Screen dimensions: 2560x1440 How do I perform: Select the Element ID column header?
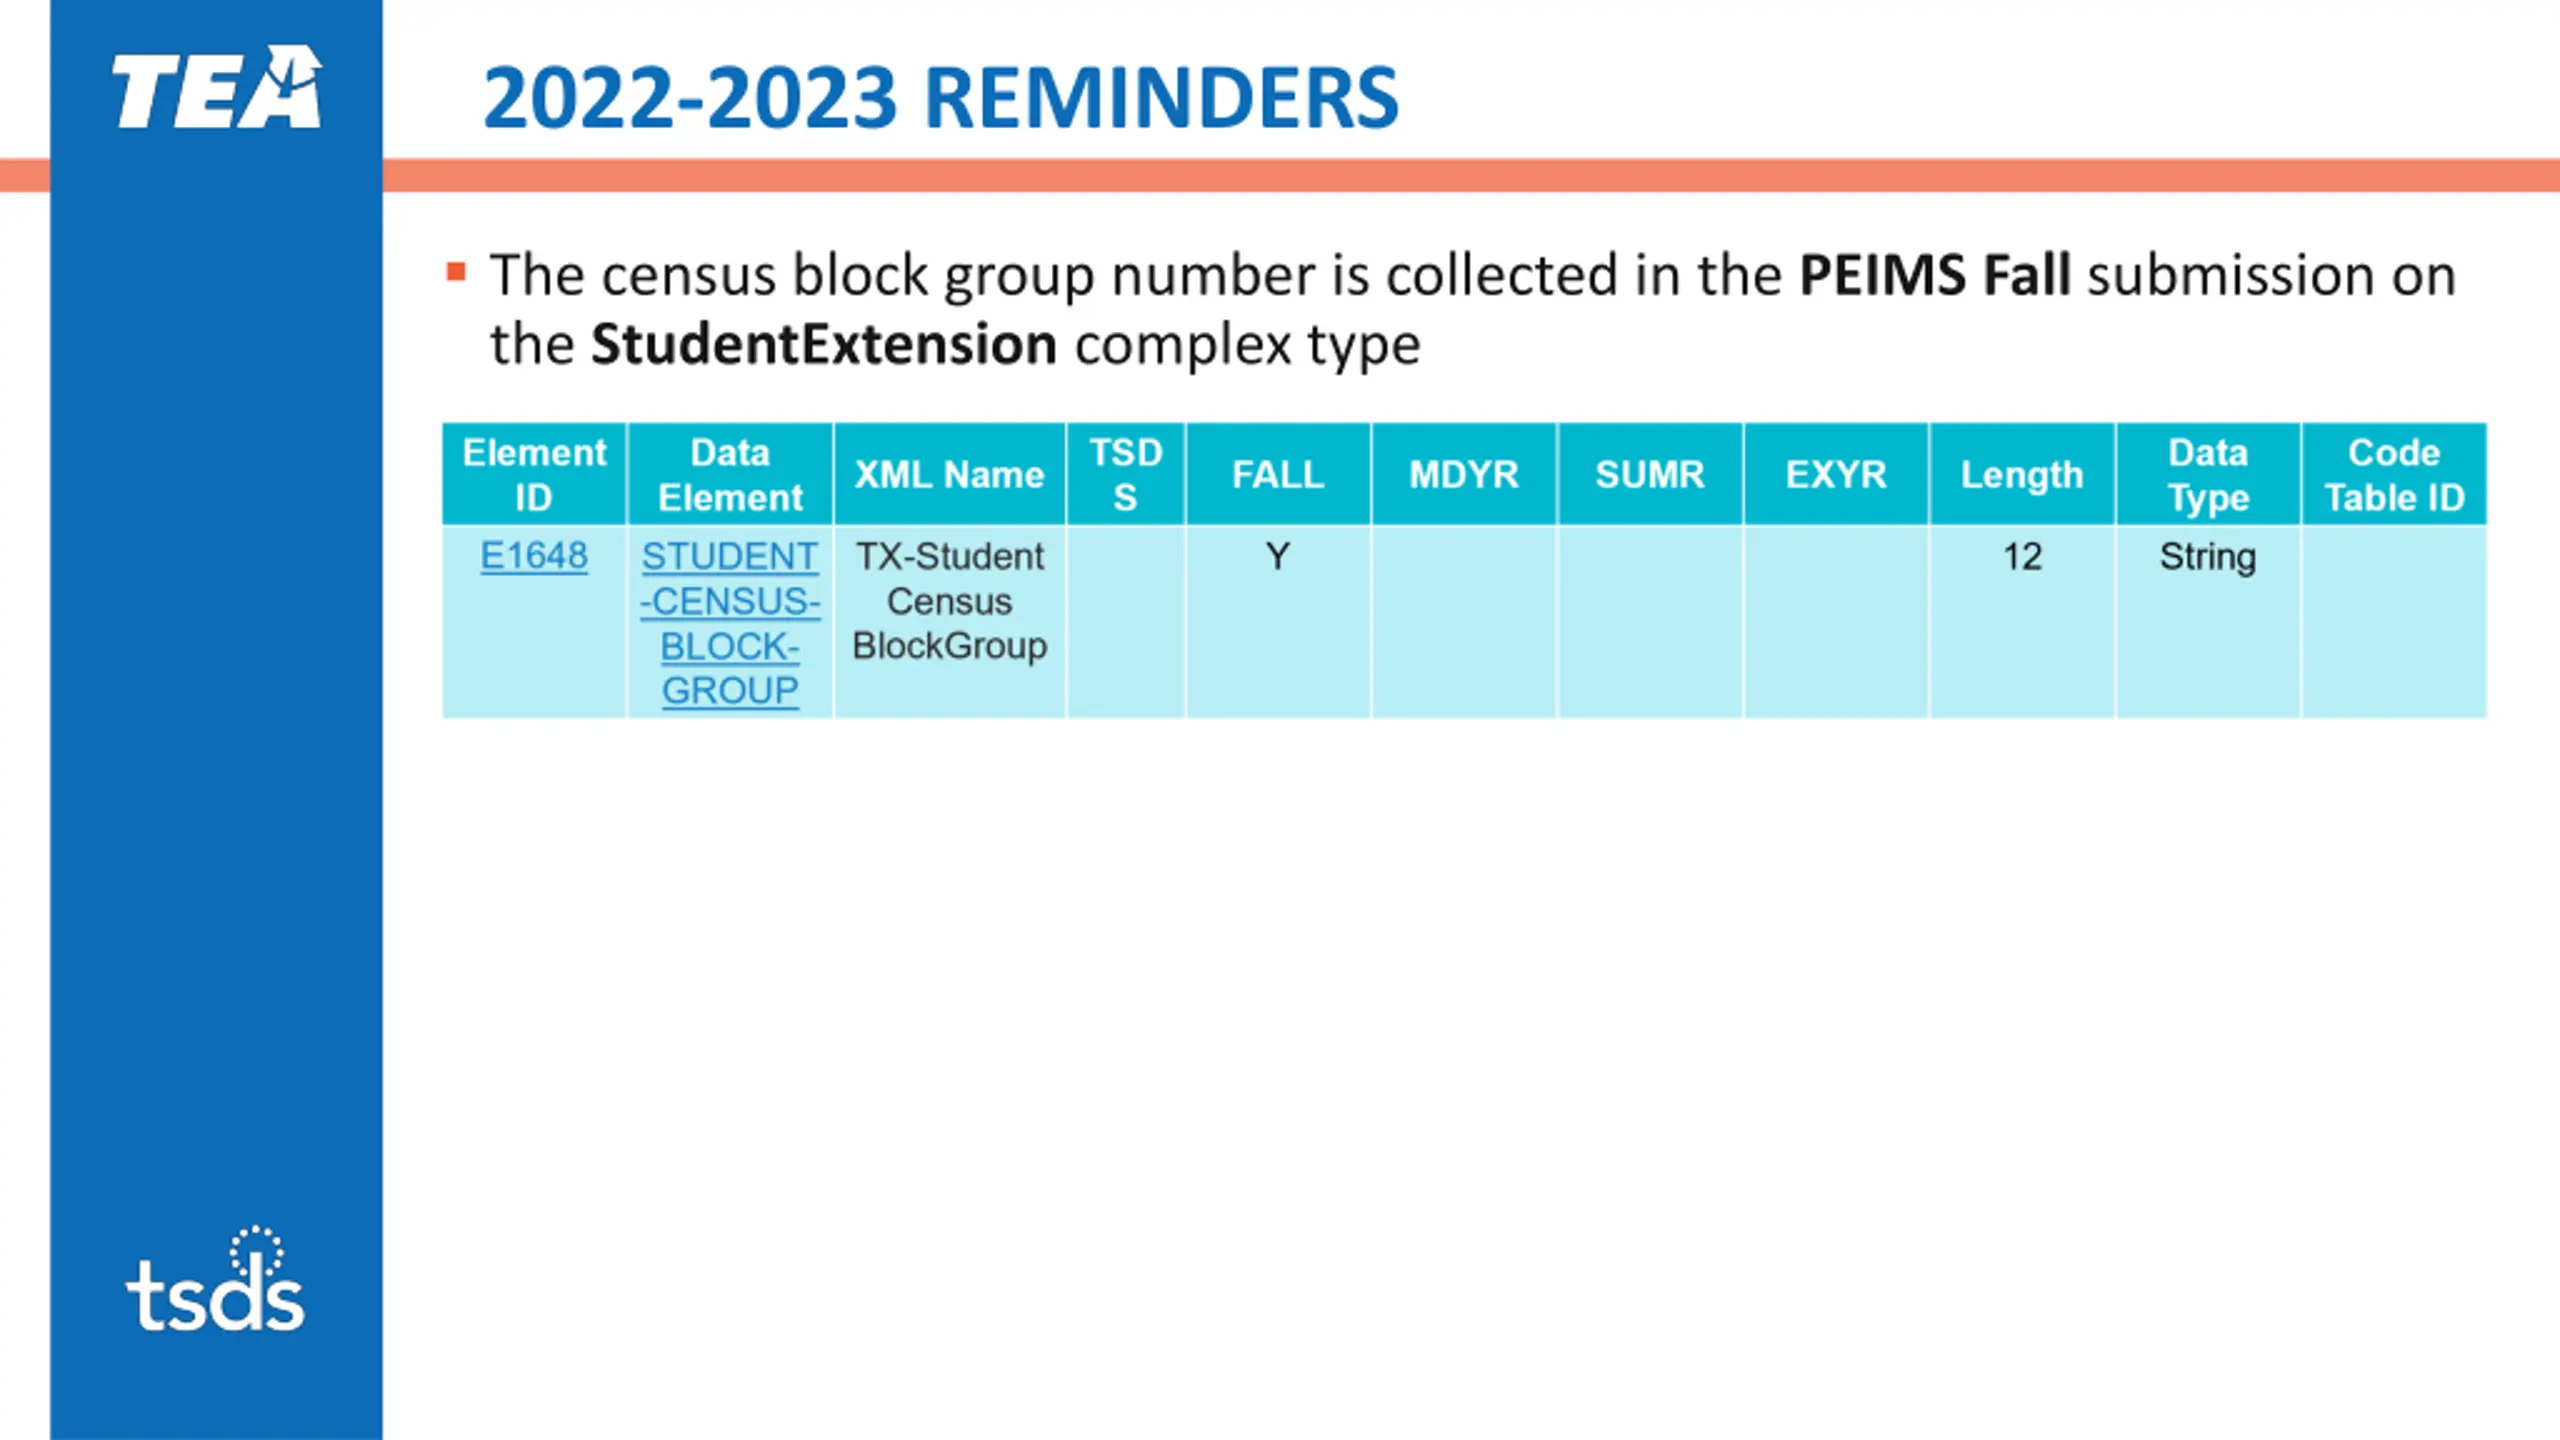point(534,474)
